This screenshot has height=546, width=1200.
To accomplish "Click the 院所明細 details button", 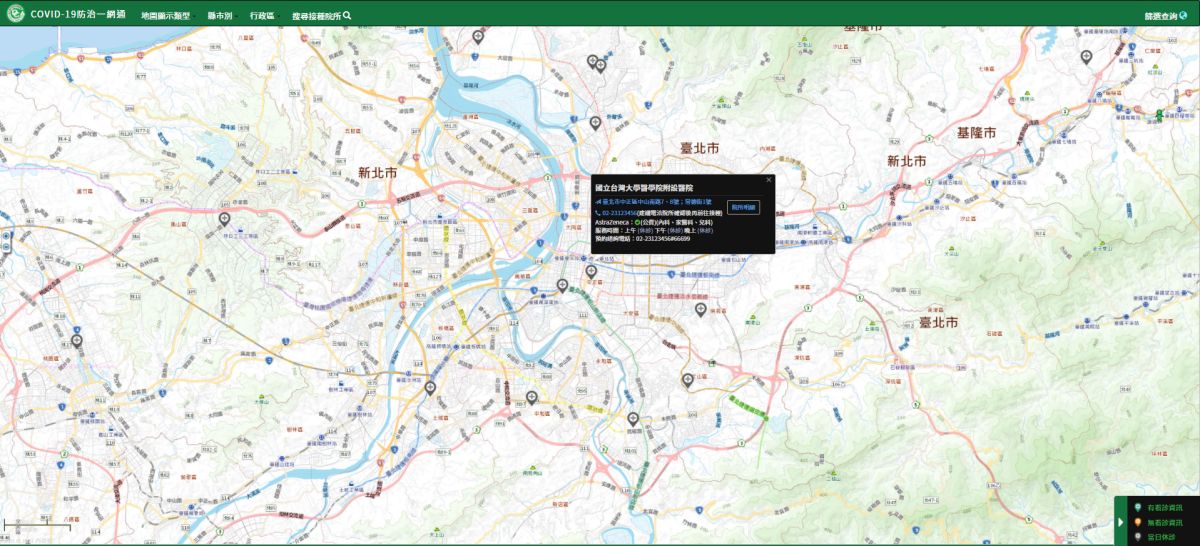I will (x=743, y=207).
